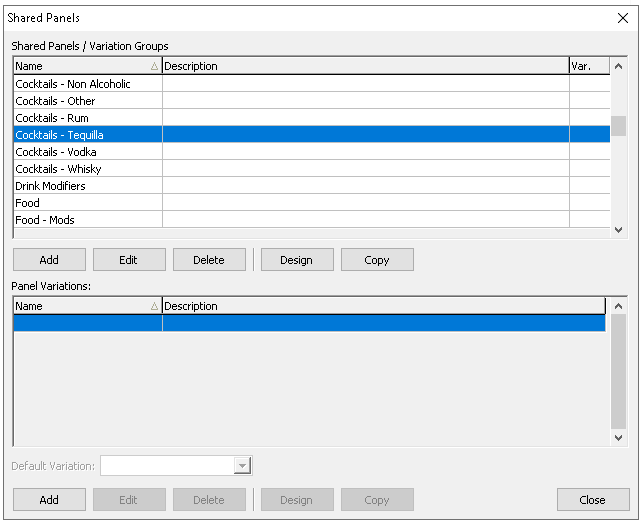Click Edit button for selected shared panel
The image size is (641, 522).
[x=129, y=260]
